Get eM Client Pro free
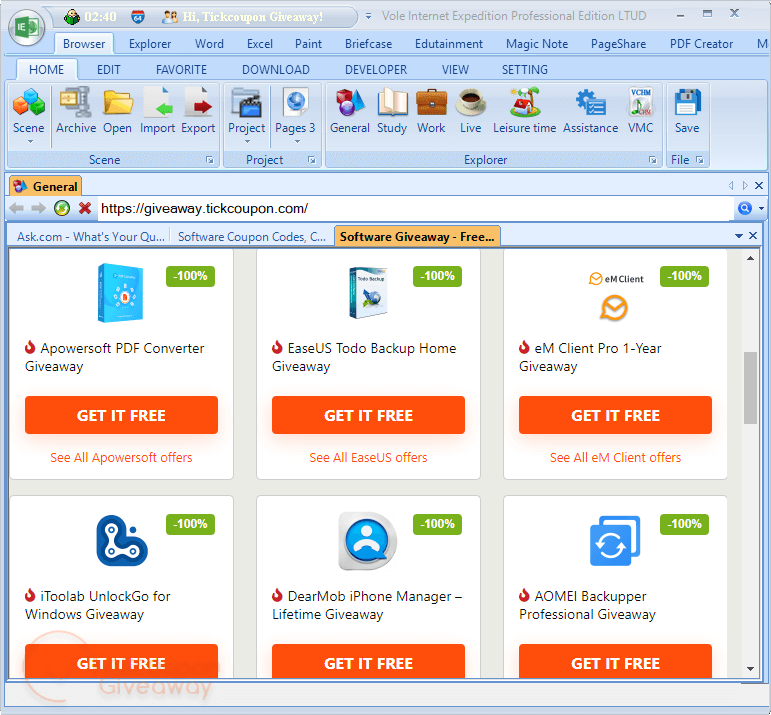The width and height of the screenshot is (771, 715). click(x=615, y=415)
